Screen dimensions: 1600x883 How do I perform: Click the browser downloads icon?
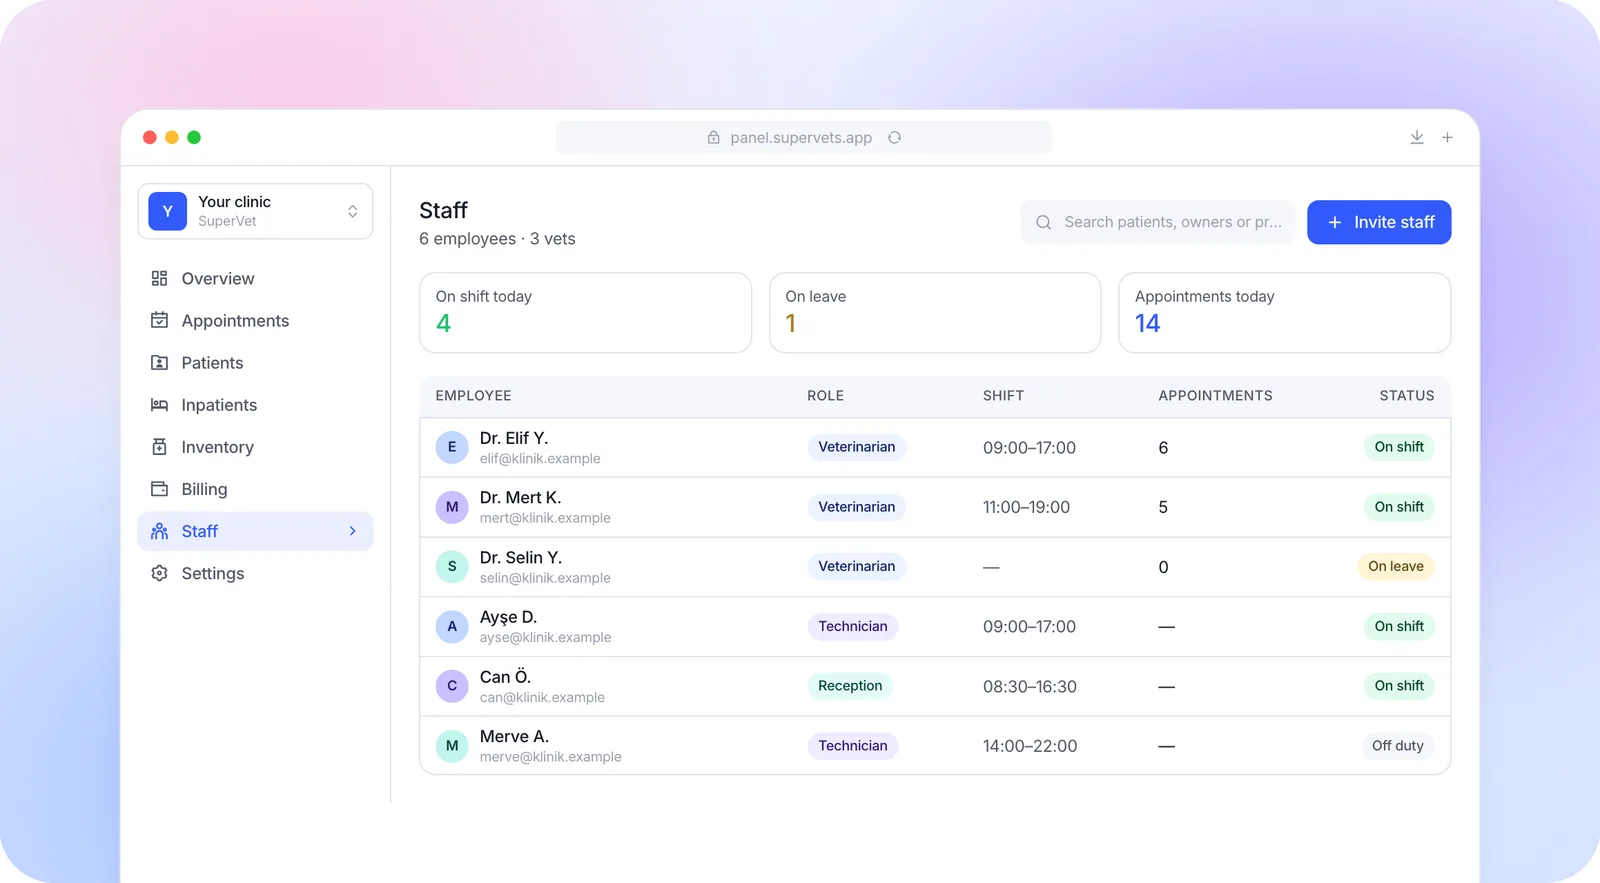(x=1417, y=137)
